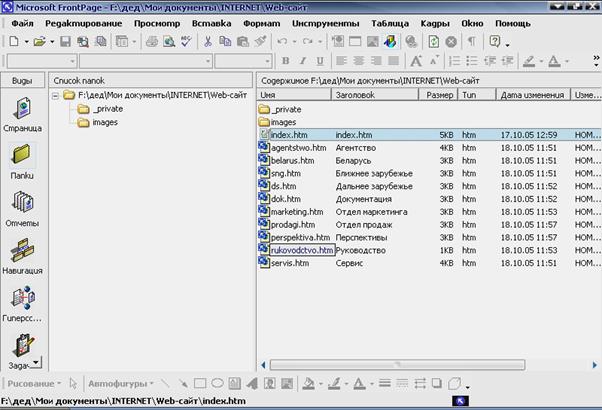This screenshot has height=410, width=602.
Task: Expand the Open button dropdown arrow
Action: click(52, 41)
